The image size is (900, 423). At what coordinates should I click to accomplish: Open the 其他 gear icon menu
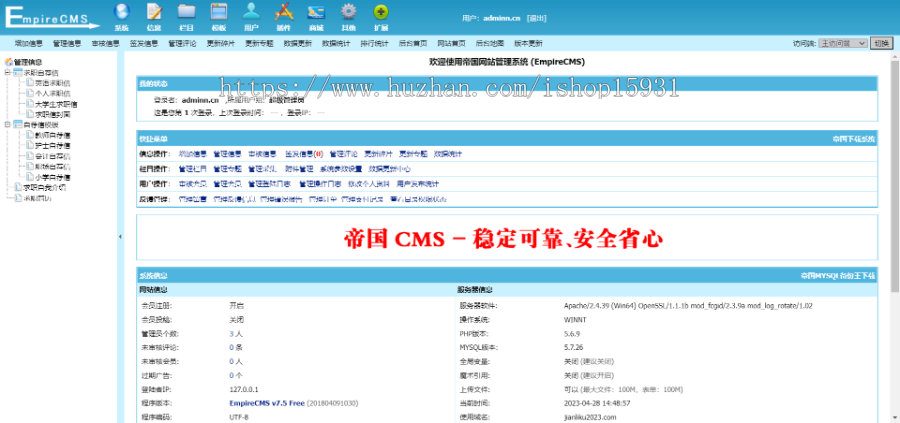pyautogui.click(x=348, y=17)
